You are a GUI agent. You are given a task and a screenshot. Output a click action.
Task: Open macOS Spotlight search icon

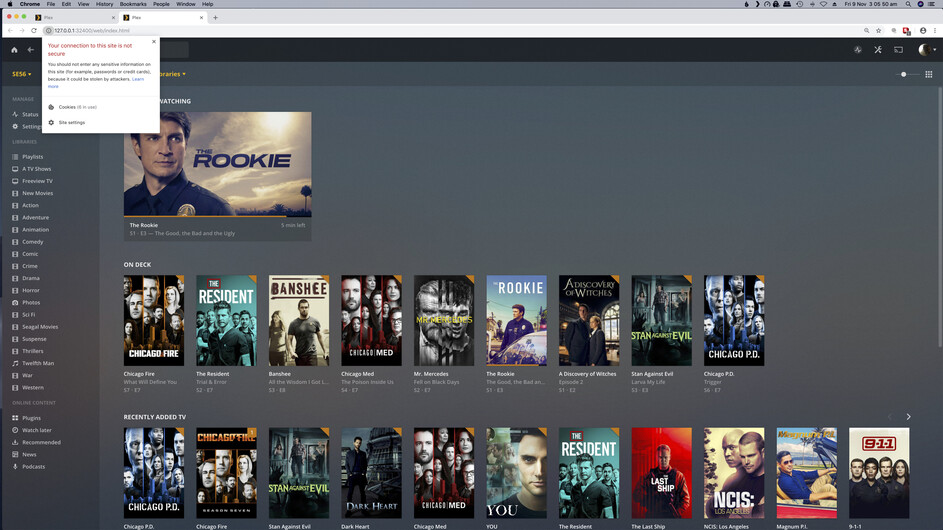click(908, 4)
